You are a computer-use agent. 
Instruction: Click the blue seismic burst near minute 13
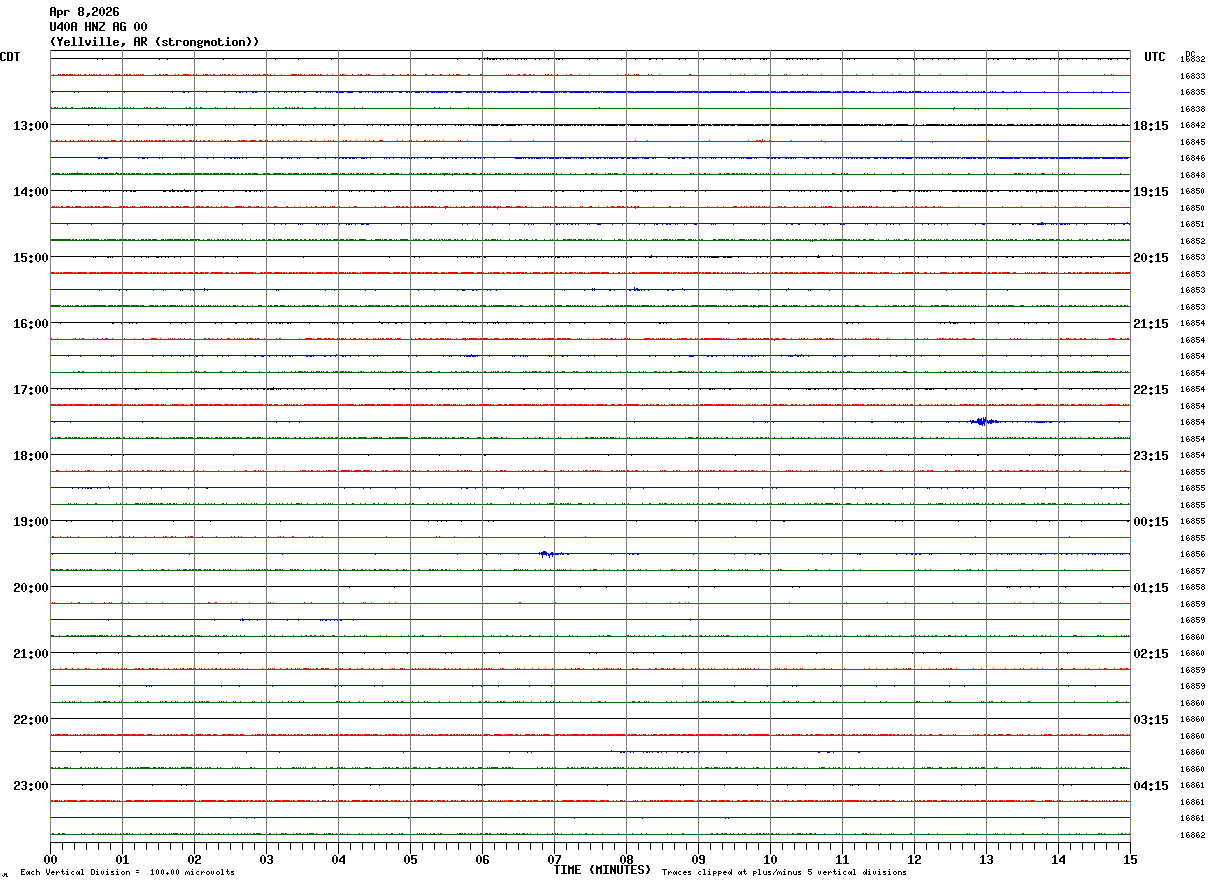(984, 421)
